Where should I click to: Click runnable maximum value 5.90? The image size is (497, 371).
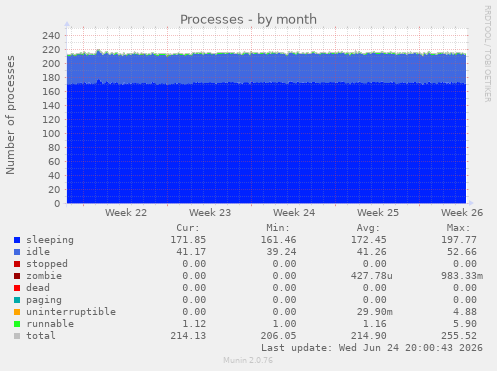tap(465, 324)
